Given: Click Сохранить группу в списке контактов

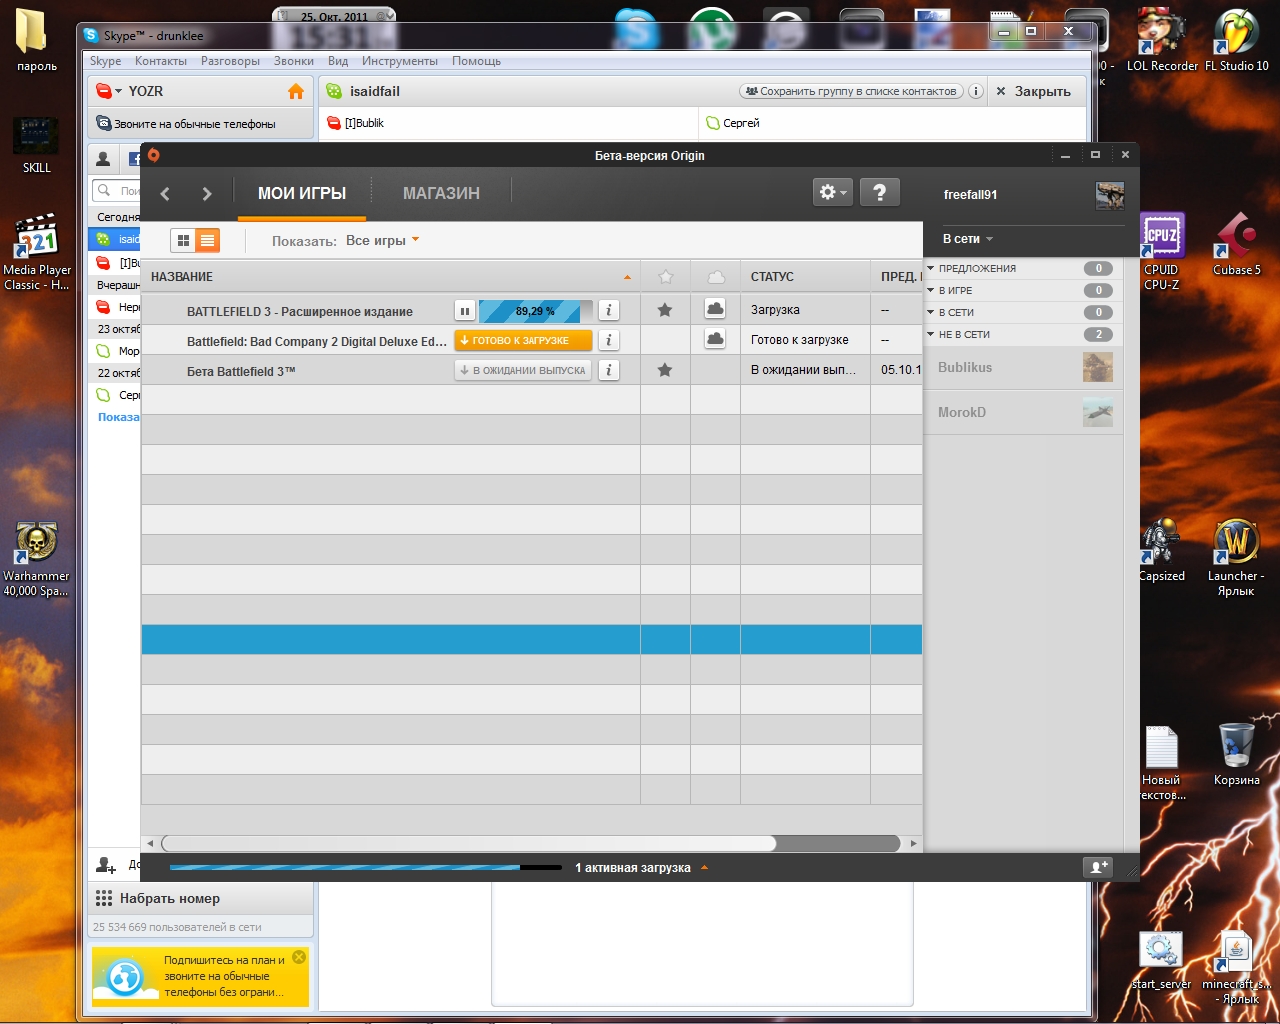Looking at the screenshot, I should [x=851, y=91].
